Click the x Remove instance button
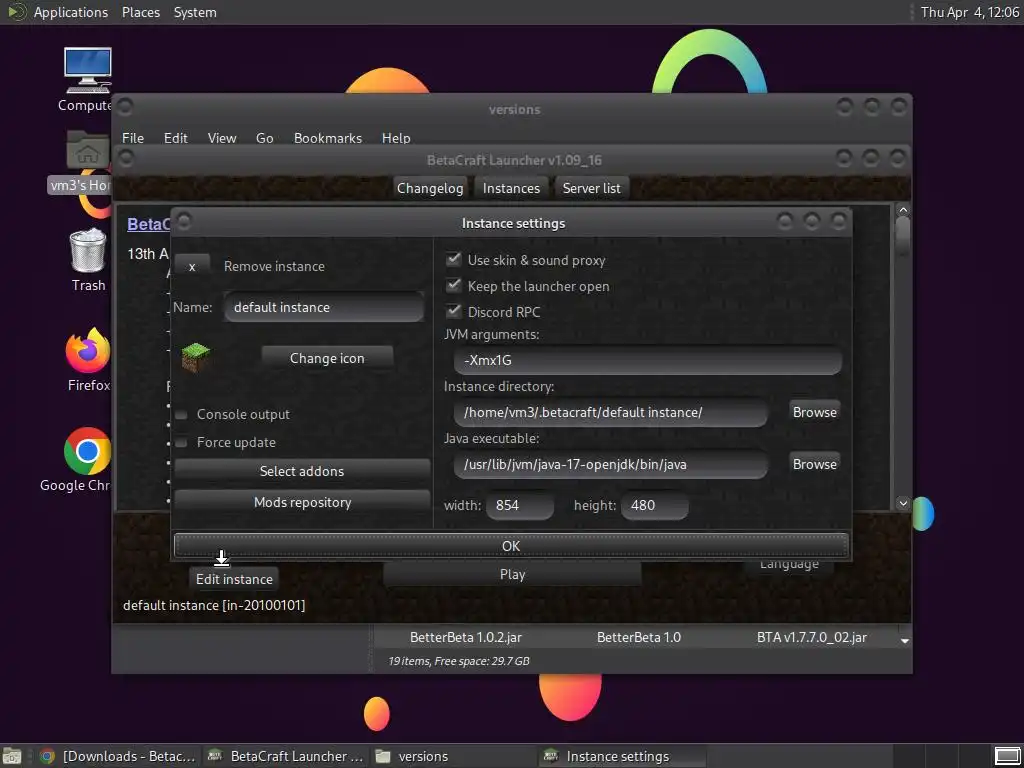 coord(192,266)
